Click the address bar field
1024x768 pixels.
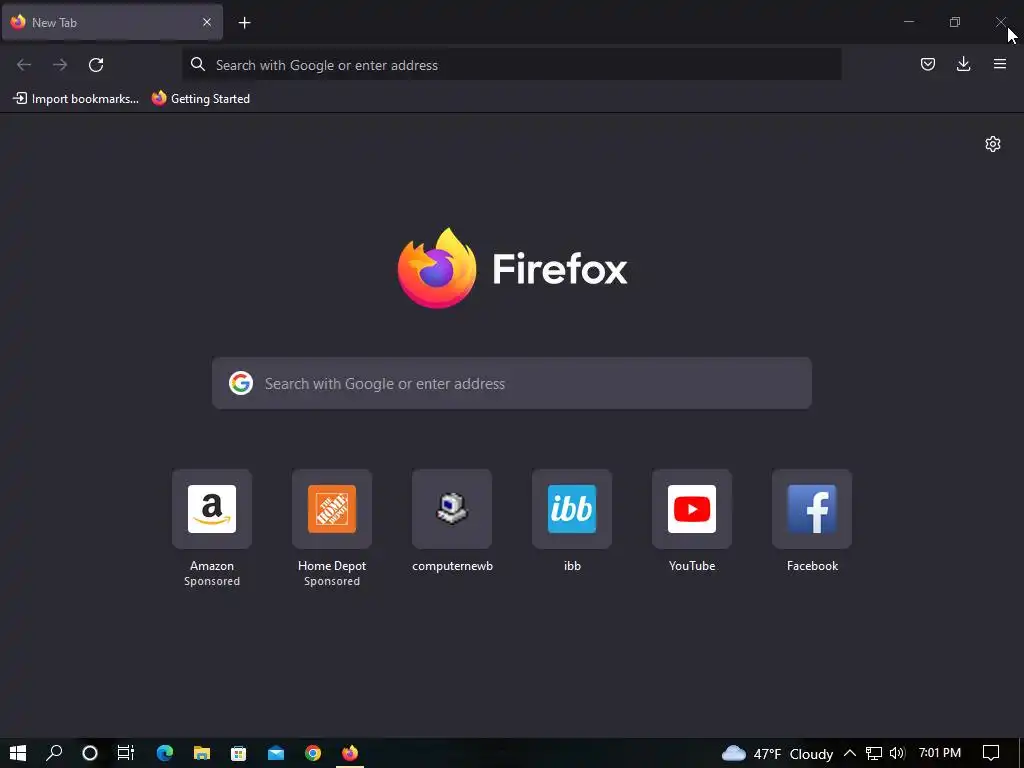point(511,65)
